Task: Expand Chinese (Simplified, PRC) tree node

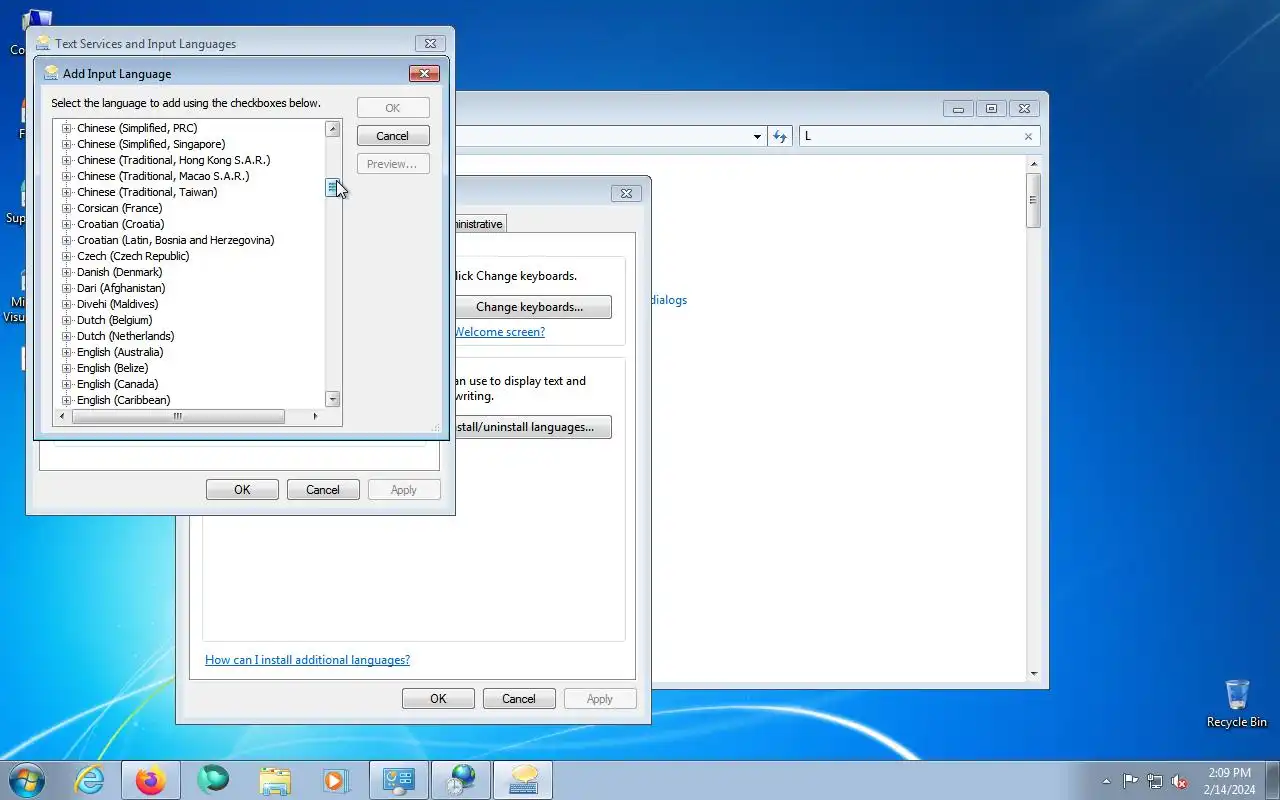Action: tap(67, 128)
